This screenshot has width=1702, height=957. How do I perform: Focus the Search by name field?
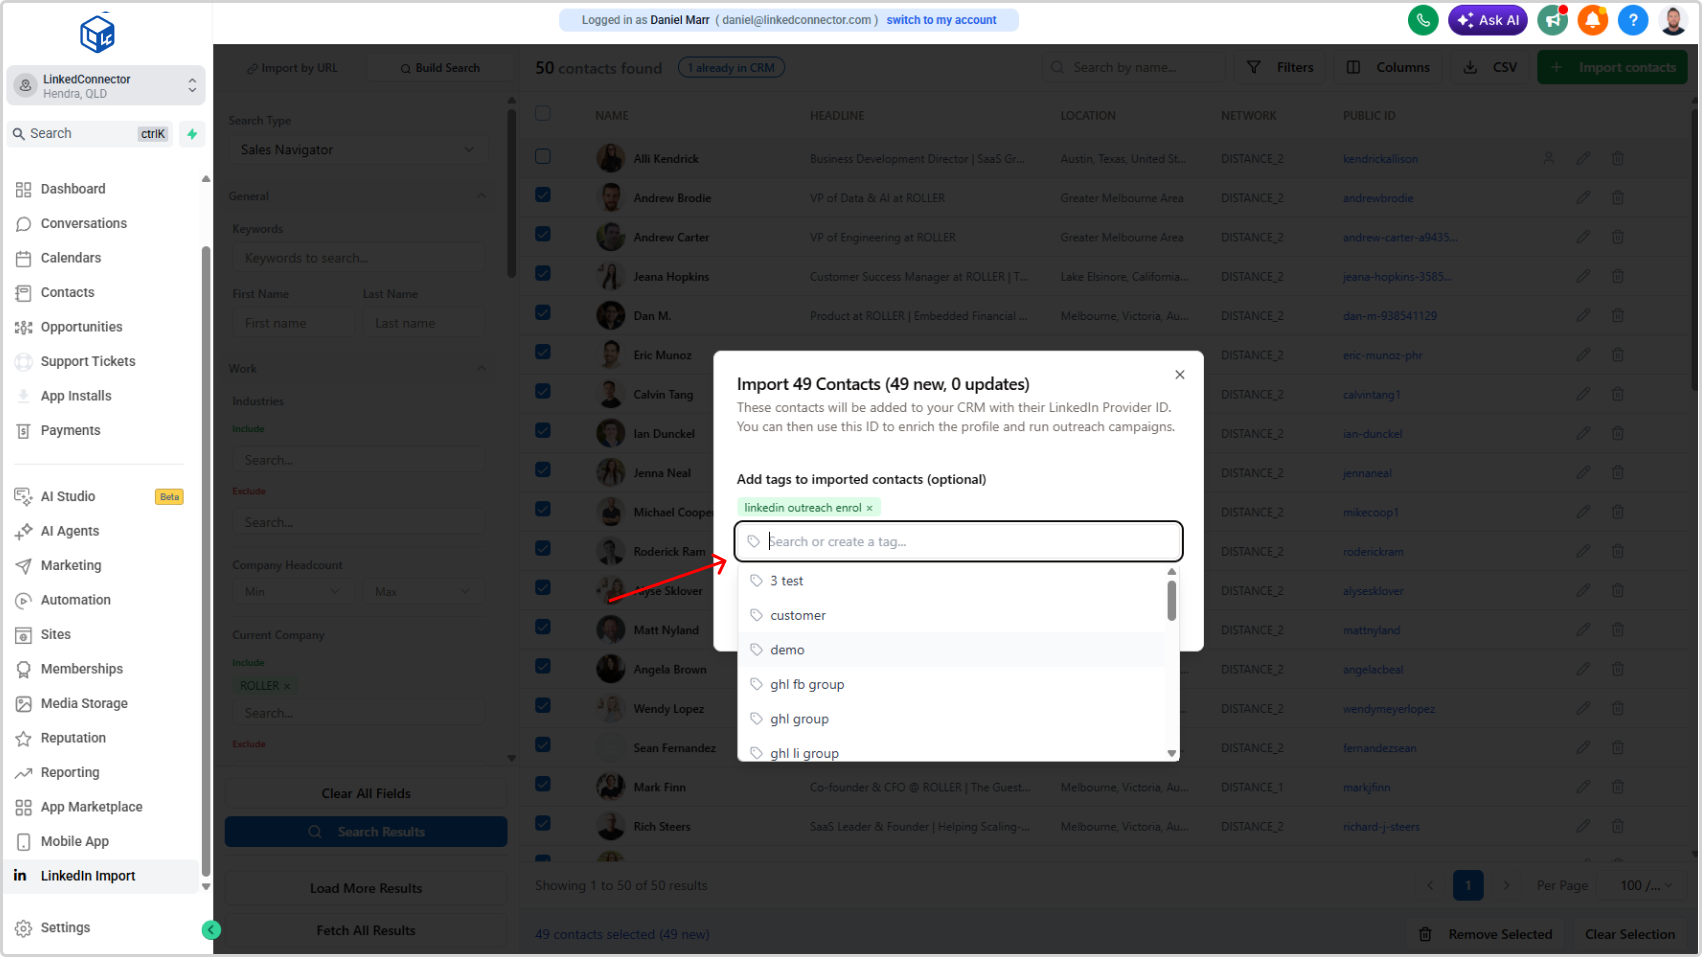tap(1133, 67)
